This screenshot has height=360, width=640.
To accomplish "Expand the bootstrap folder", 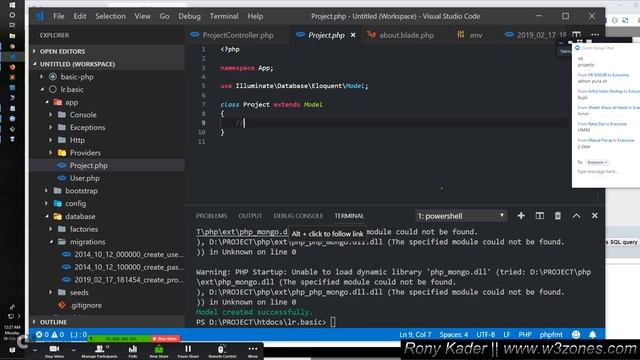I will [x=81, y=191].
